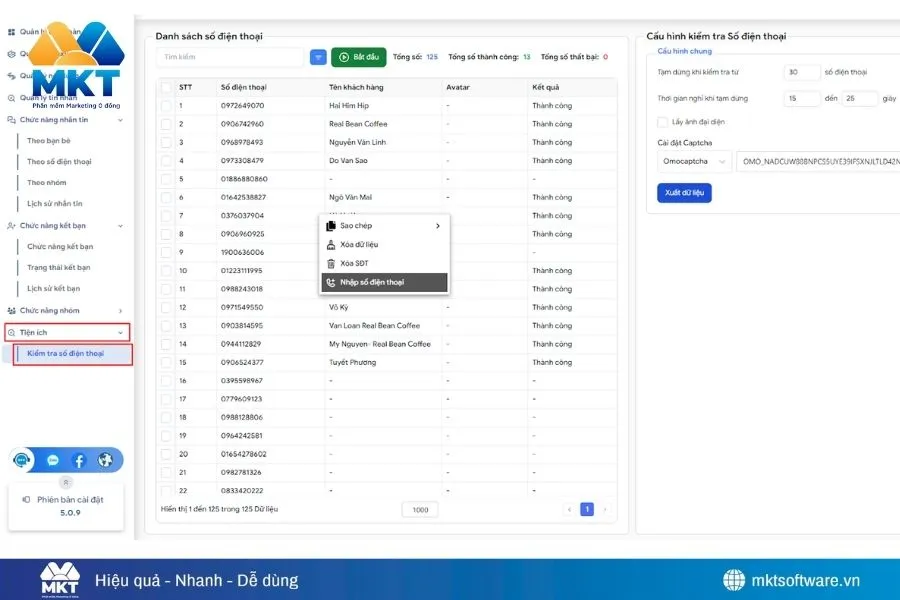Expand the Chức năng nhóm section
The image size is (900, 600).
pyautogui.click(x=66, y=311)
